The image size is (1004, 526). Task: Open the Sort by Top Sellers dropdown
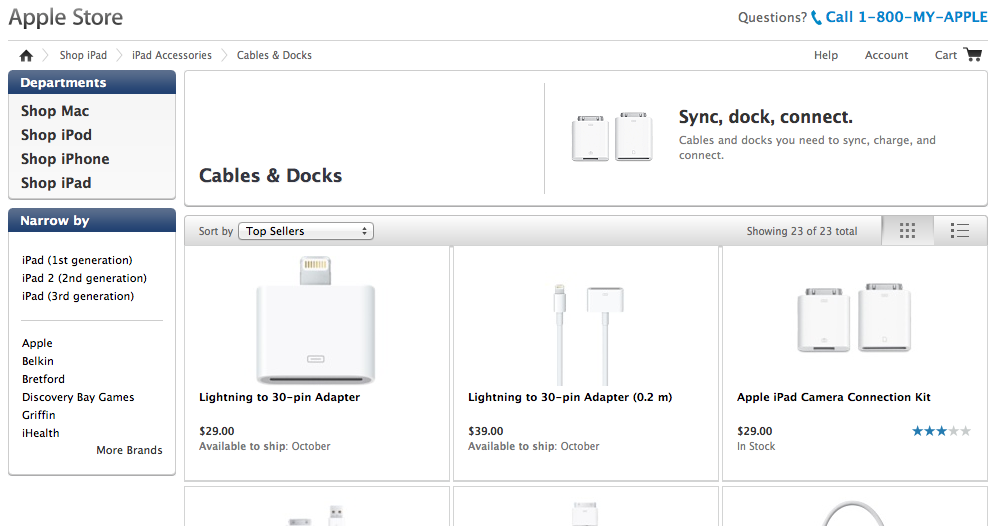(x=306, y=231)
